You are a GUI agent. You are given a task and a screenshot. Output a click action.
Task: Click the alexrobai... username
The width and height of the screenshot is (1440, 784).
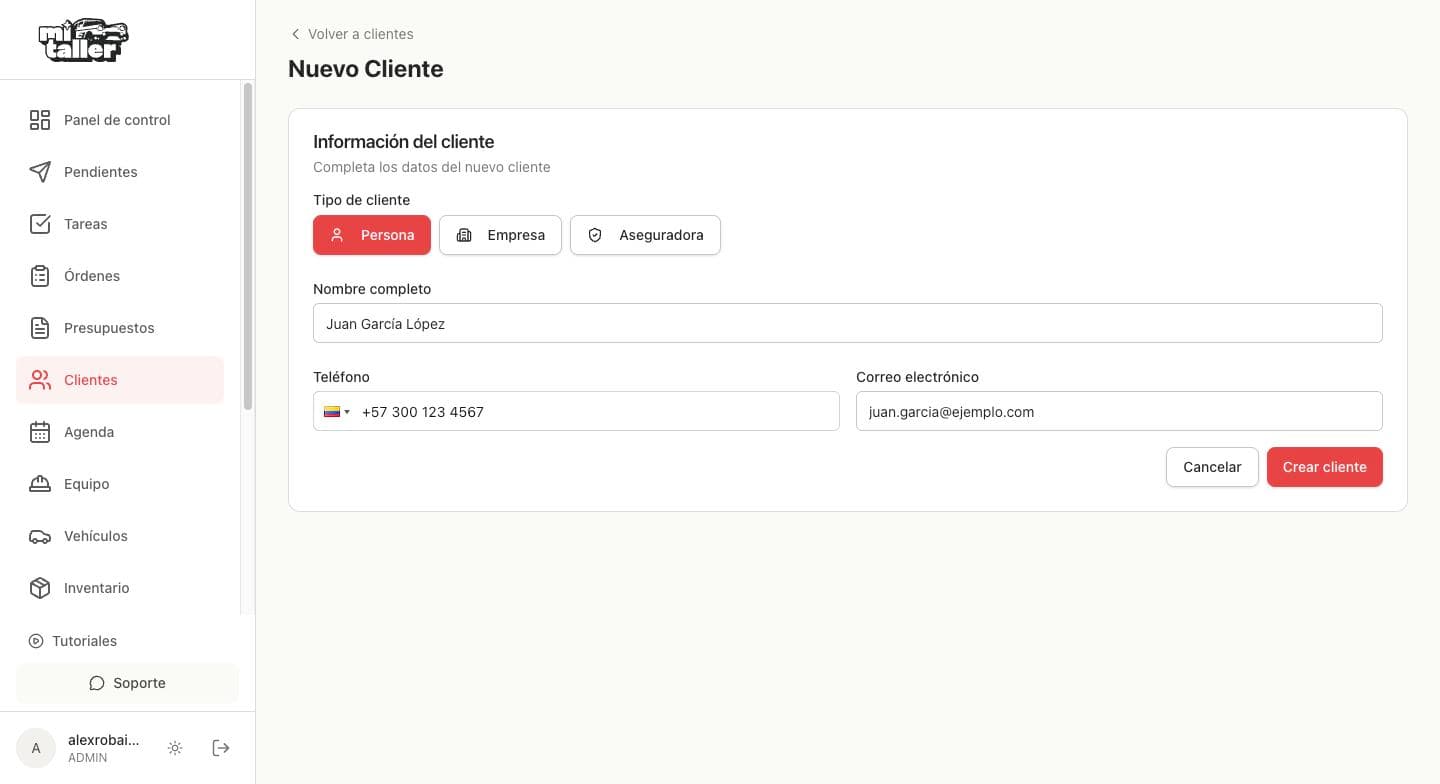click(104, 740)
